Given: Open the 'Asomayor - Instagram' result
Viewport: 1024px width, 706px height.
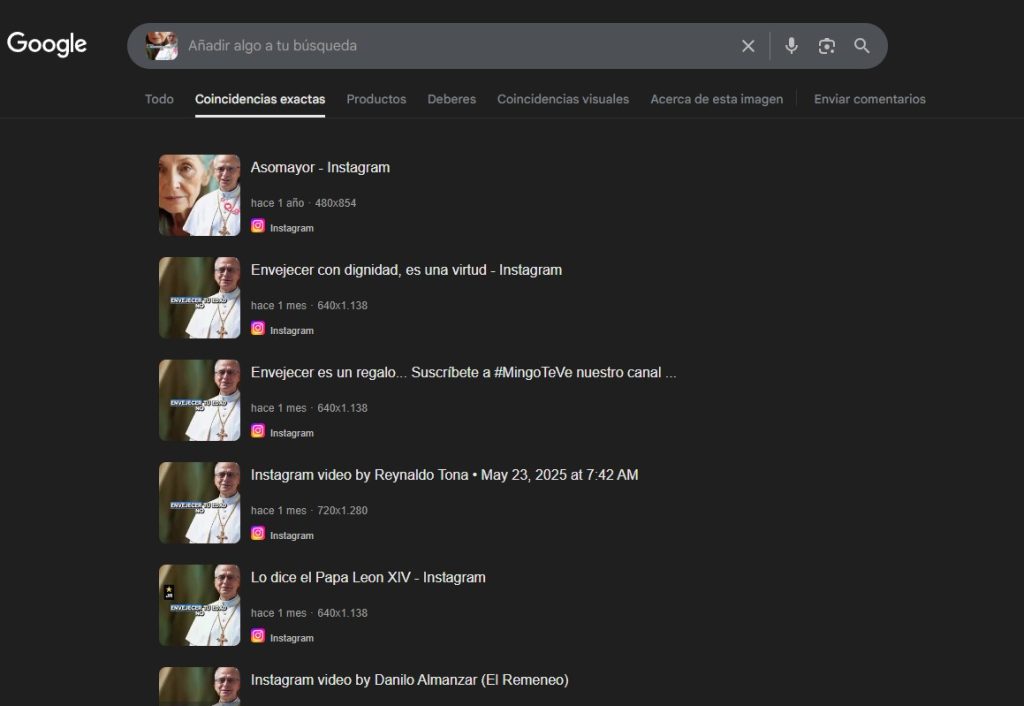Looking at the screenshot, I should tap(320, 167).
